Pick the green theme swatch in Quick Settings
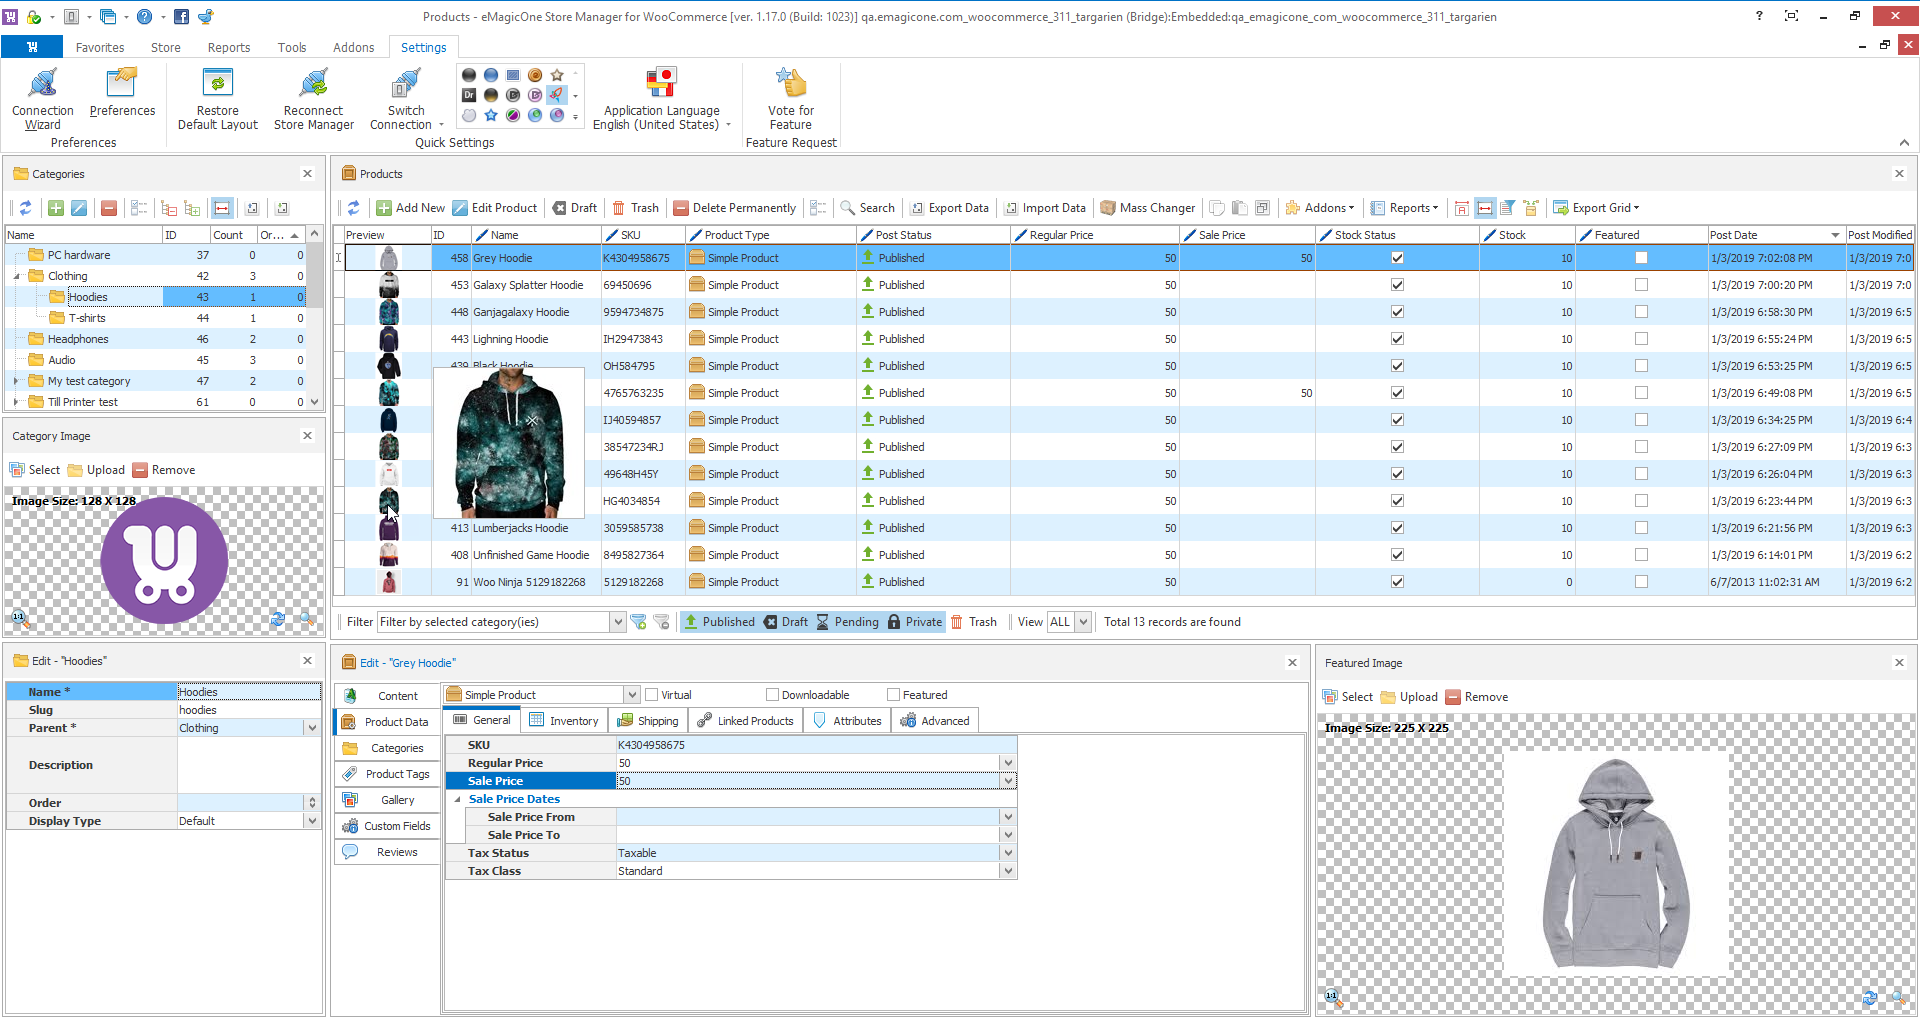1920x1018 pixels. 535,116
